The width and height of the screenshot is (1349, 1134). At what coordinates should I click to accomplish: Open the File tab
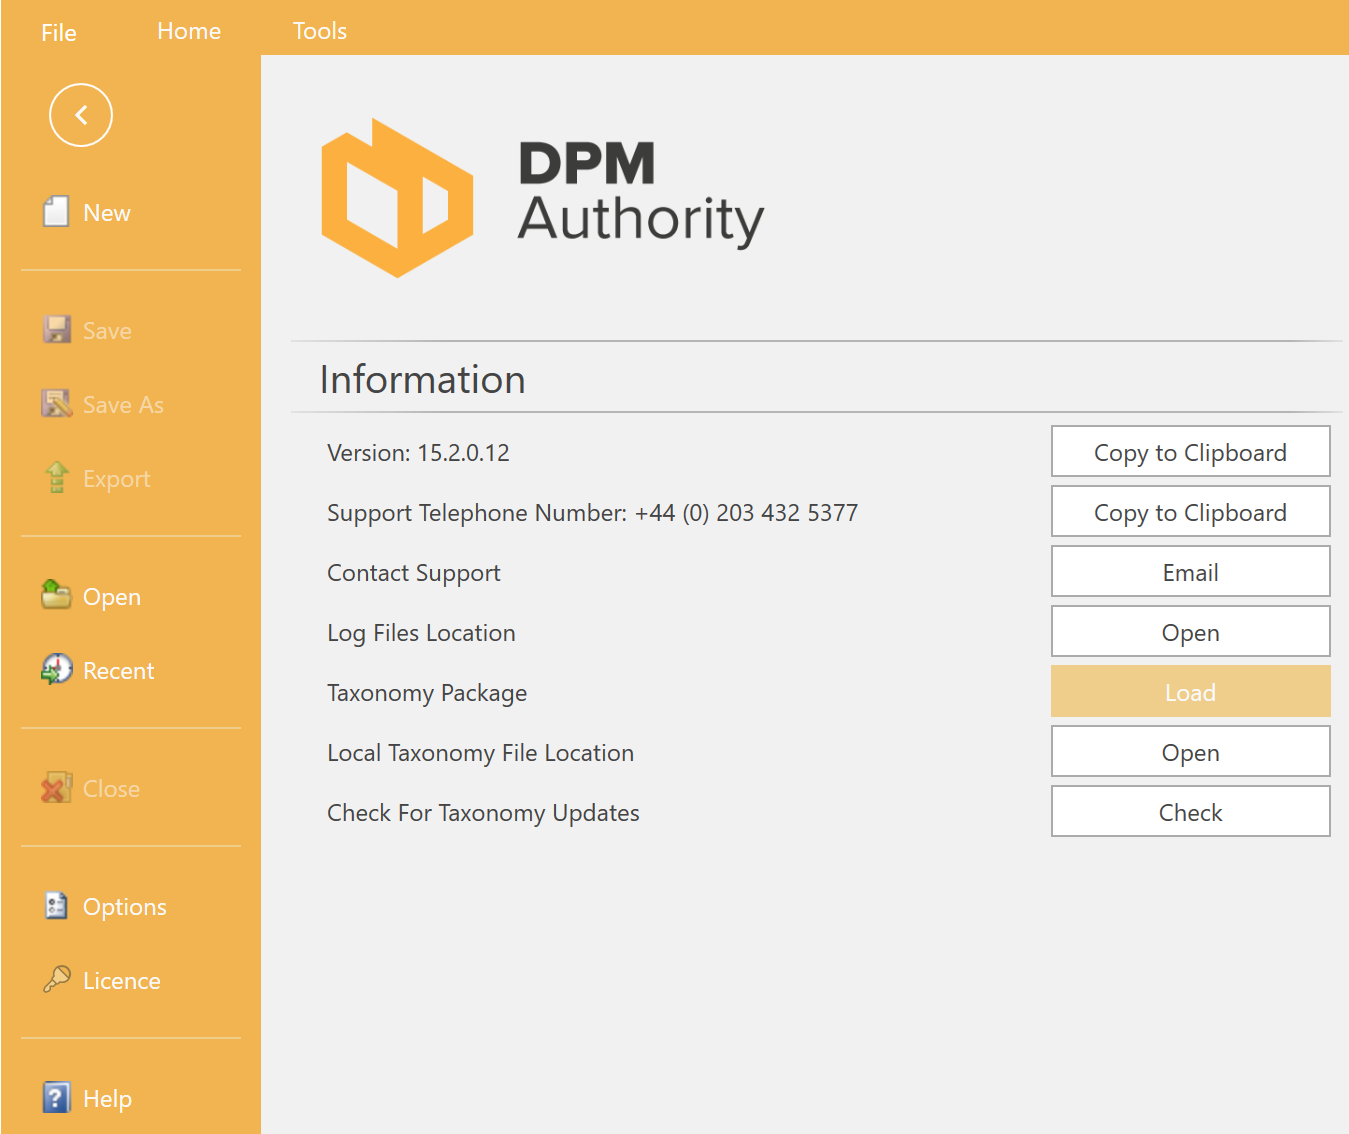point(59,32)
